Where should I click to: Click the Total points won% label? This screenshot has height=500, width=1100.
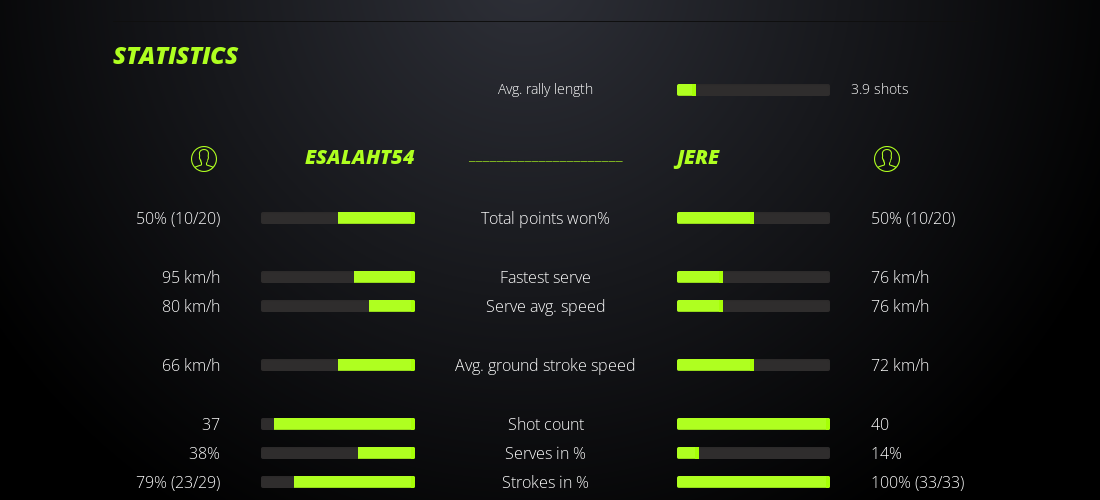point(545,218)
